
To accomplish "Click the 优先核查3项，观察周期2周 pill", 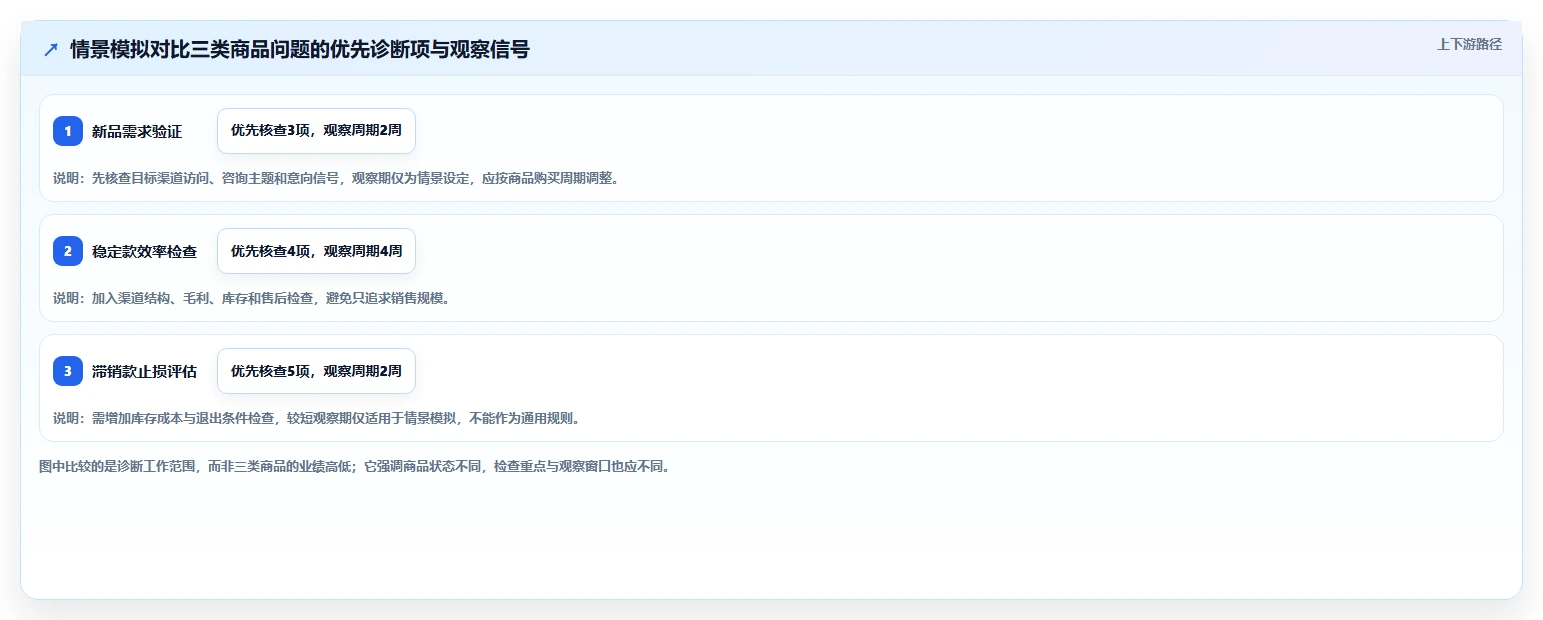I will tap(316, 131).
